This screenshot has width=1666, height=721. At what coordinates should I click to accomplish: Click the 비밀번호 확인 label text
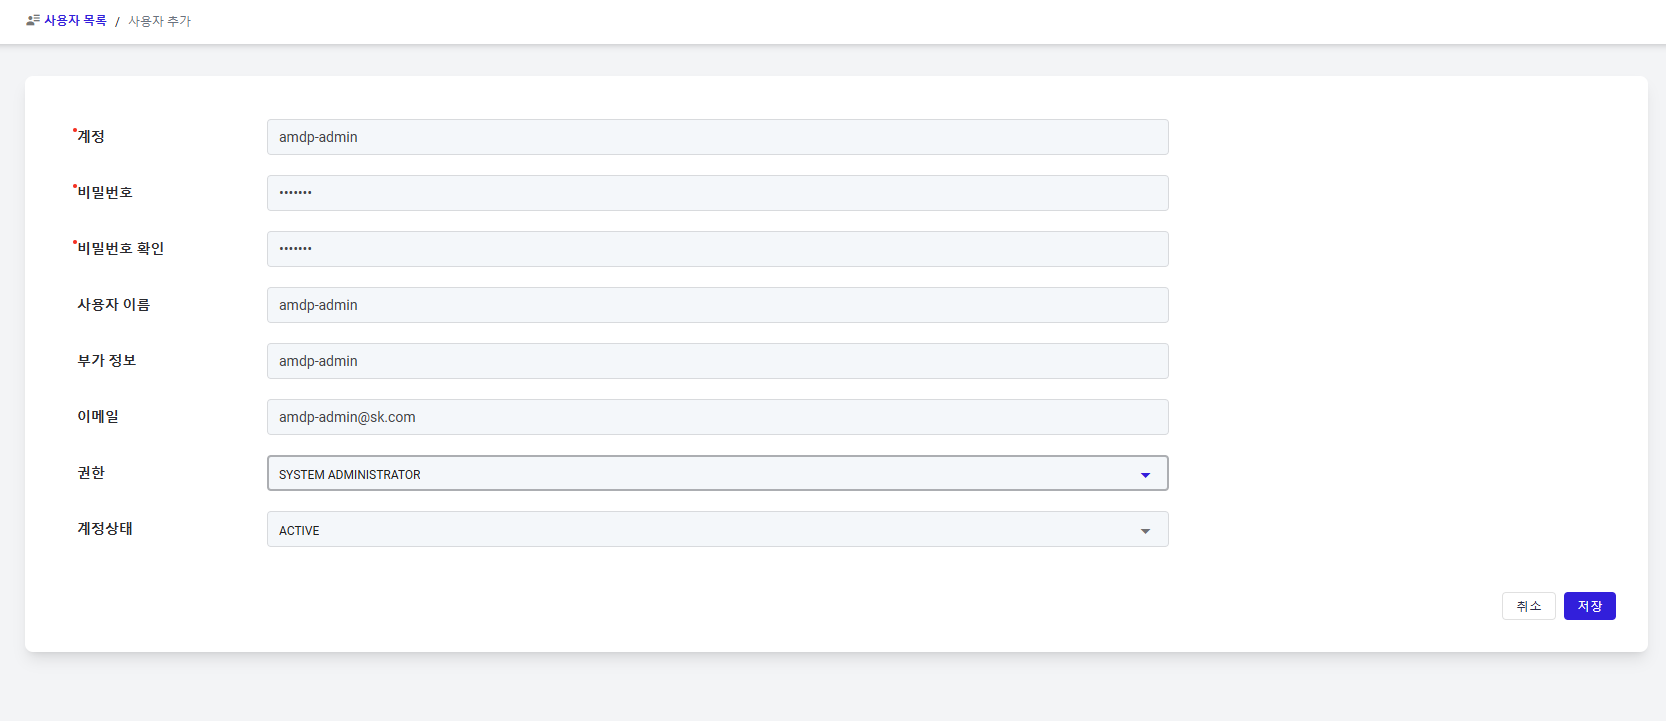click(121, 249)
